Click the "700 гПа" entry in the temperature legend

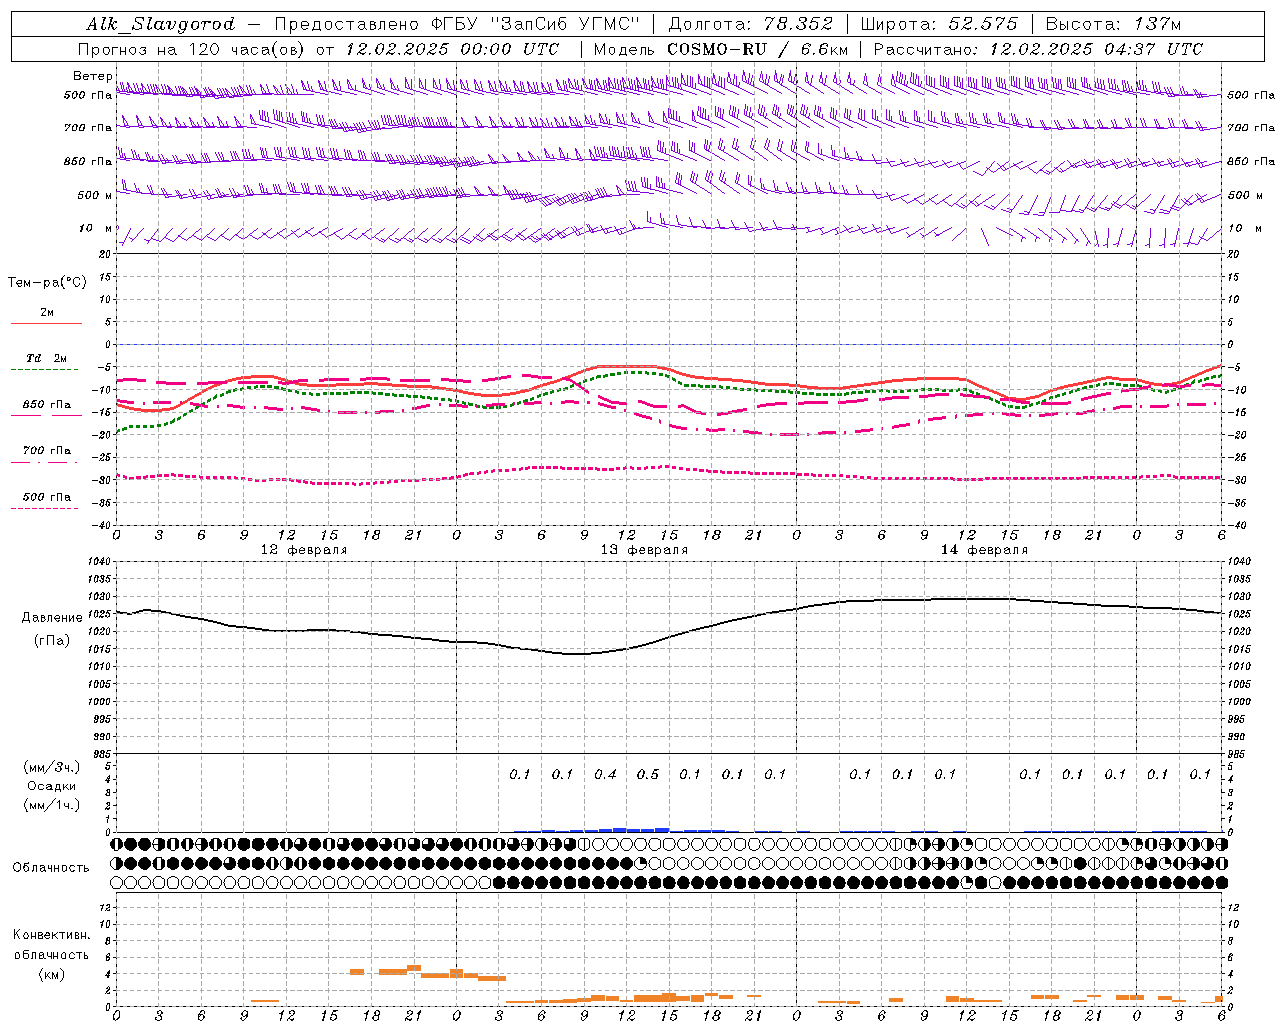47,451
